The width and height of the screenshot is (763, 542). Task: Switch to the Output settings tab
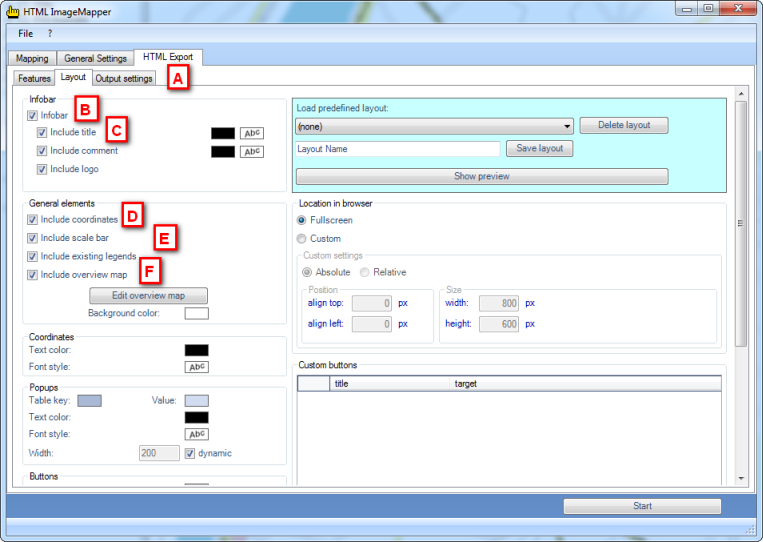click(124, 78)
